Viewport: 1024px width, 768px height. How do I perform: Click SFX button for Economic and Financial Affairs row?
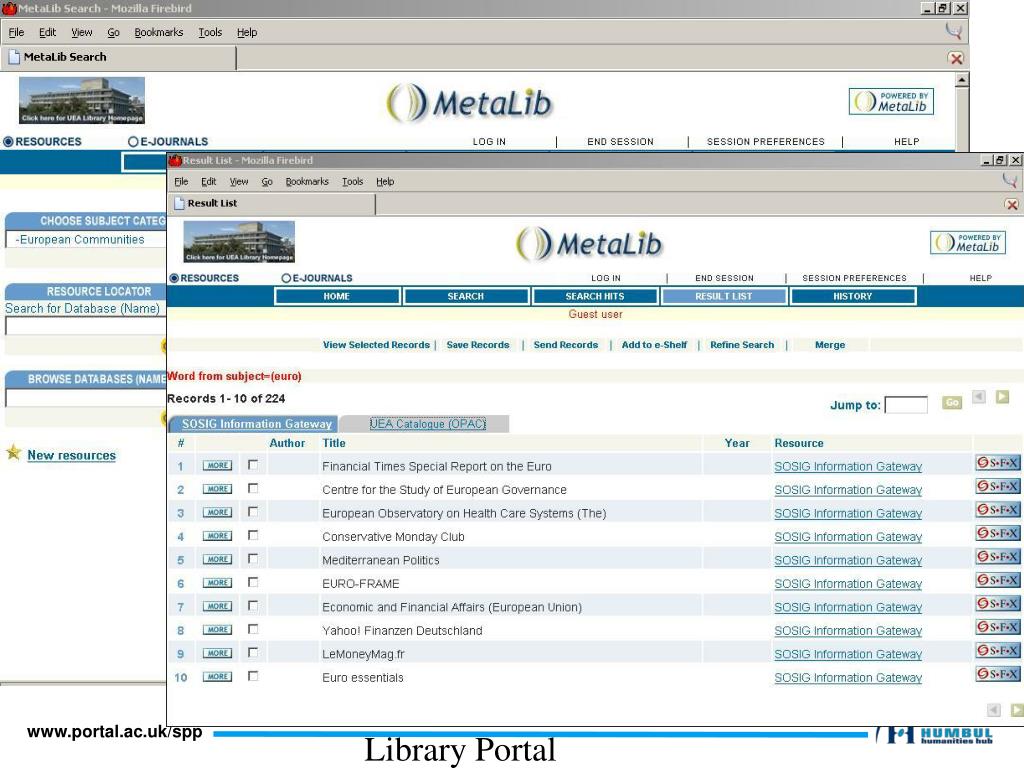(998, 604)
